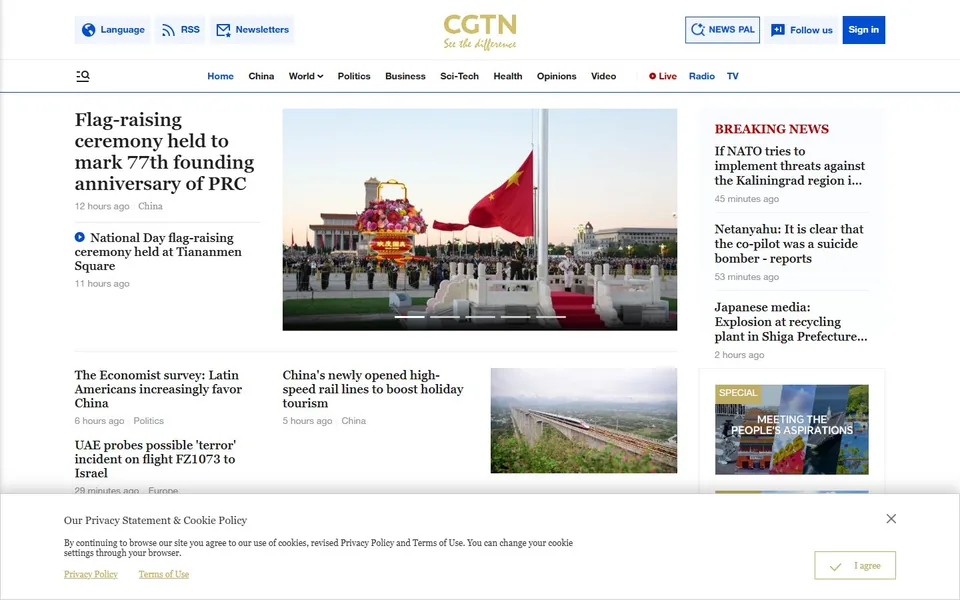Open the Health section
Screen dimensions: 960x600
508,76
